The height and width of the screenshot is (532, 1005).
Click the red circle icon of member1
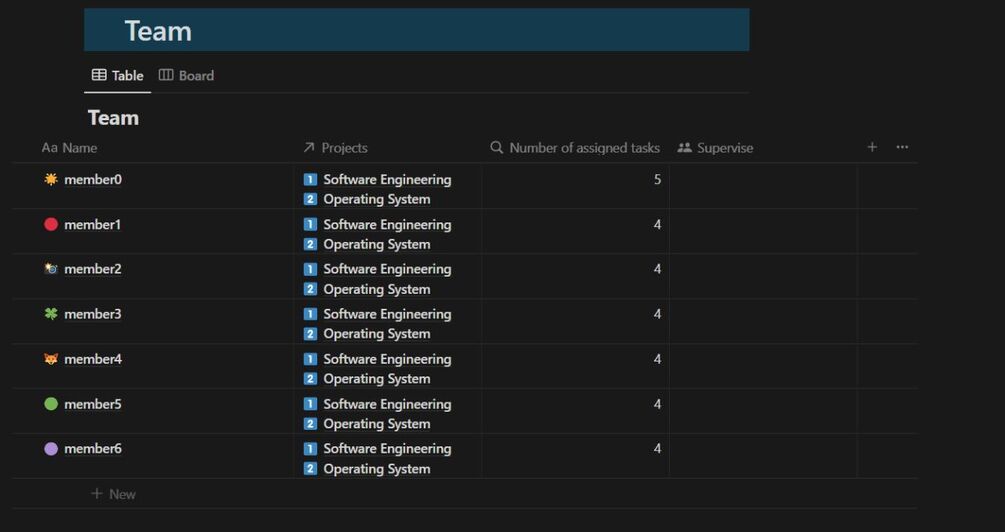point(51,224)
